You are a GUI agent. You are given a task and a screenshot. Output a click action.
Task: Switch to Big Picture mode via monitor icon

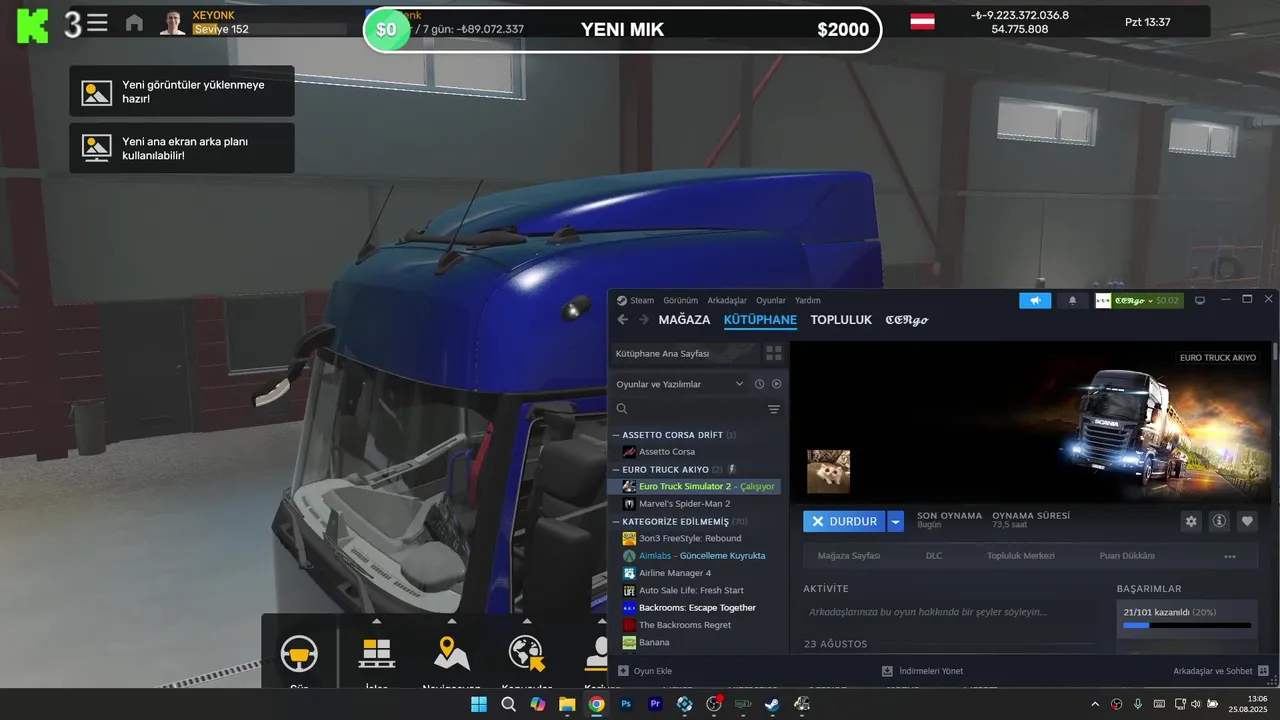tap(1200, 300)
